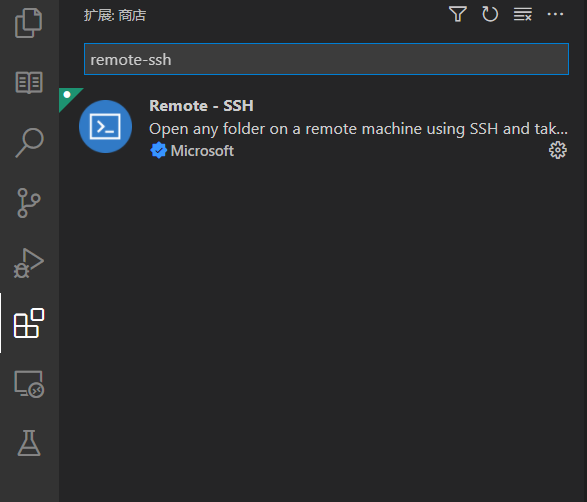Click the Remote - SSH terminal logo
Image resolution: width=587 pixels, height=502 pixels.
(106, 127)
